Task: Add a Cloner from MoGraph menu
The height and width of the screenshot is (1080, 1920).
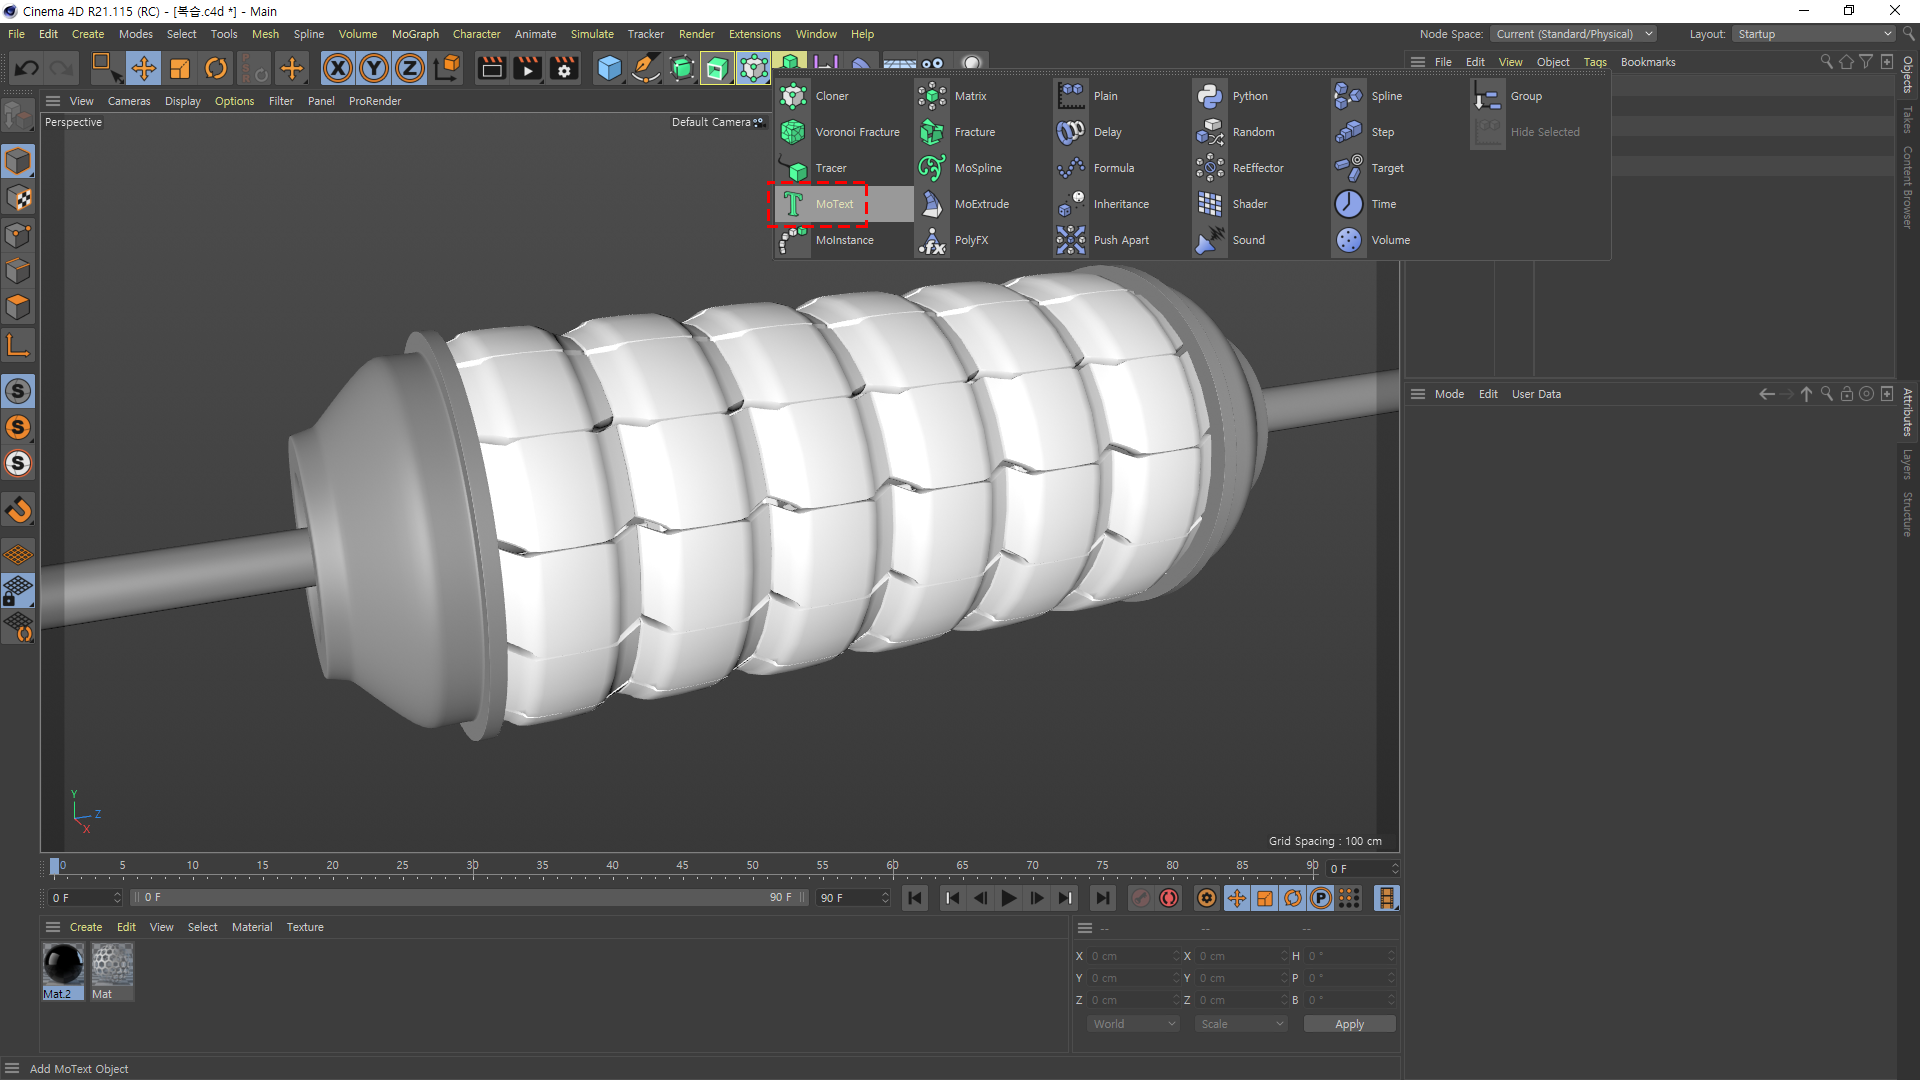Action: coord(831,96)
